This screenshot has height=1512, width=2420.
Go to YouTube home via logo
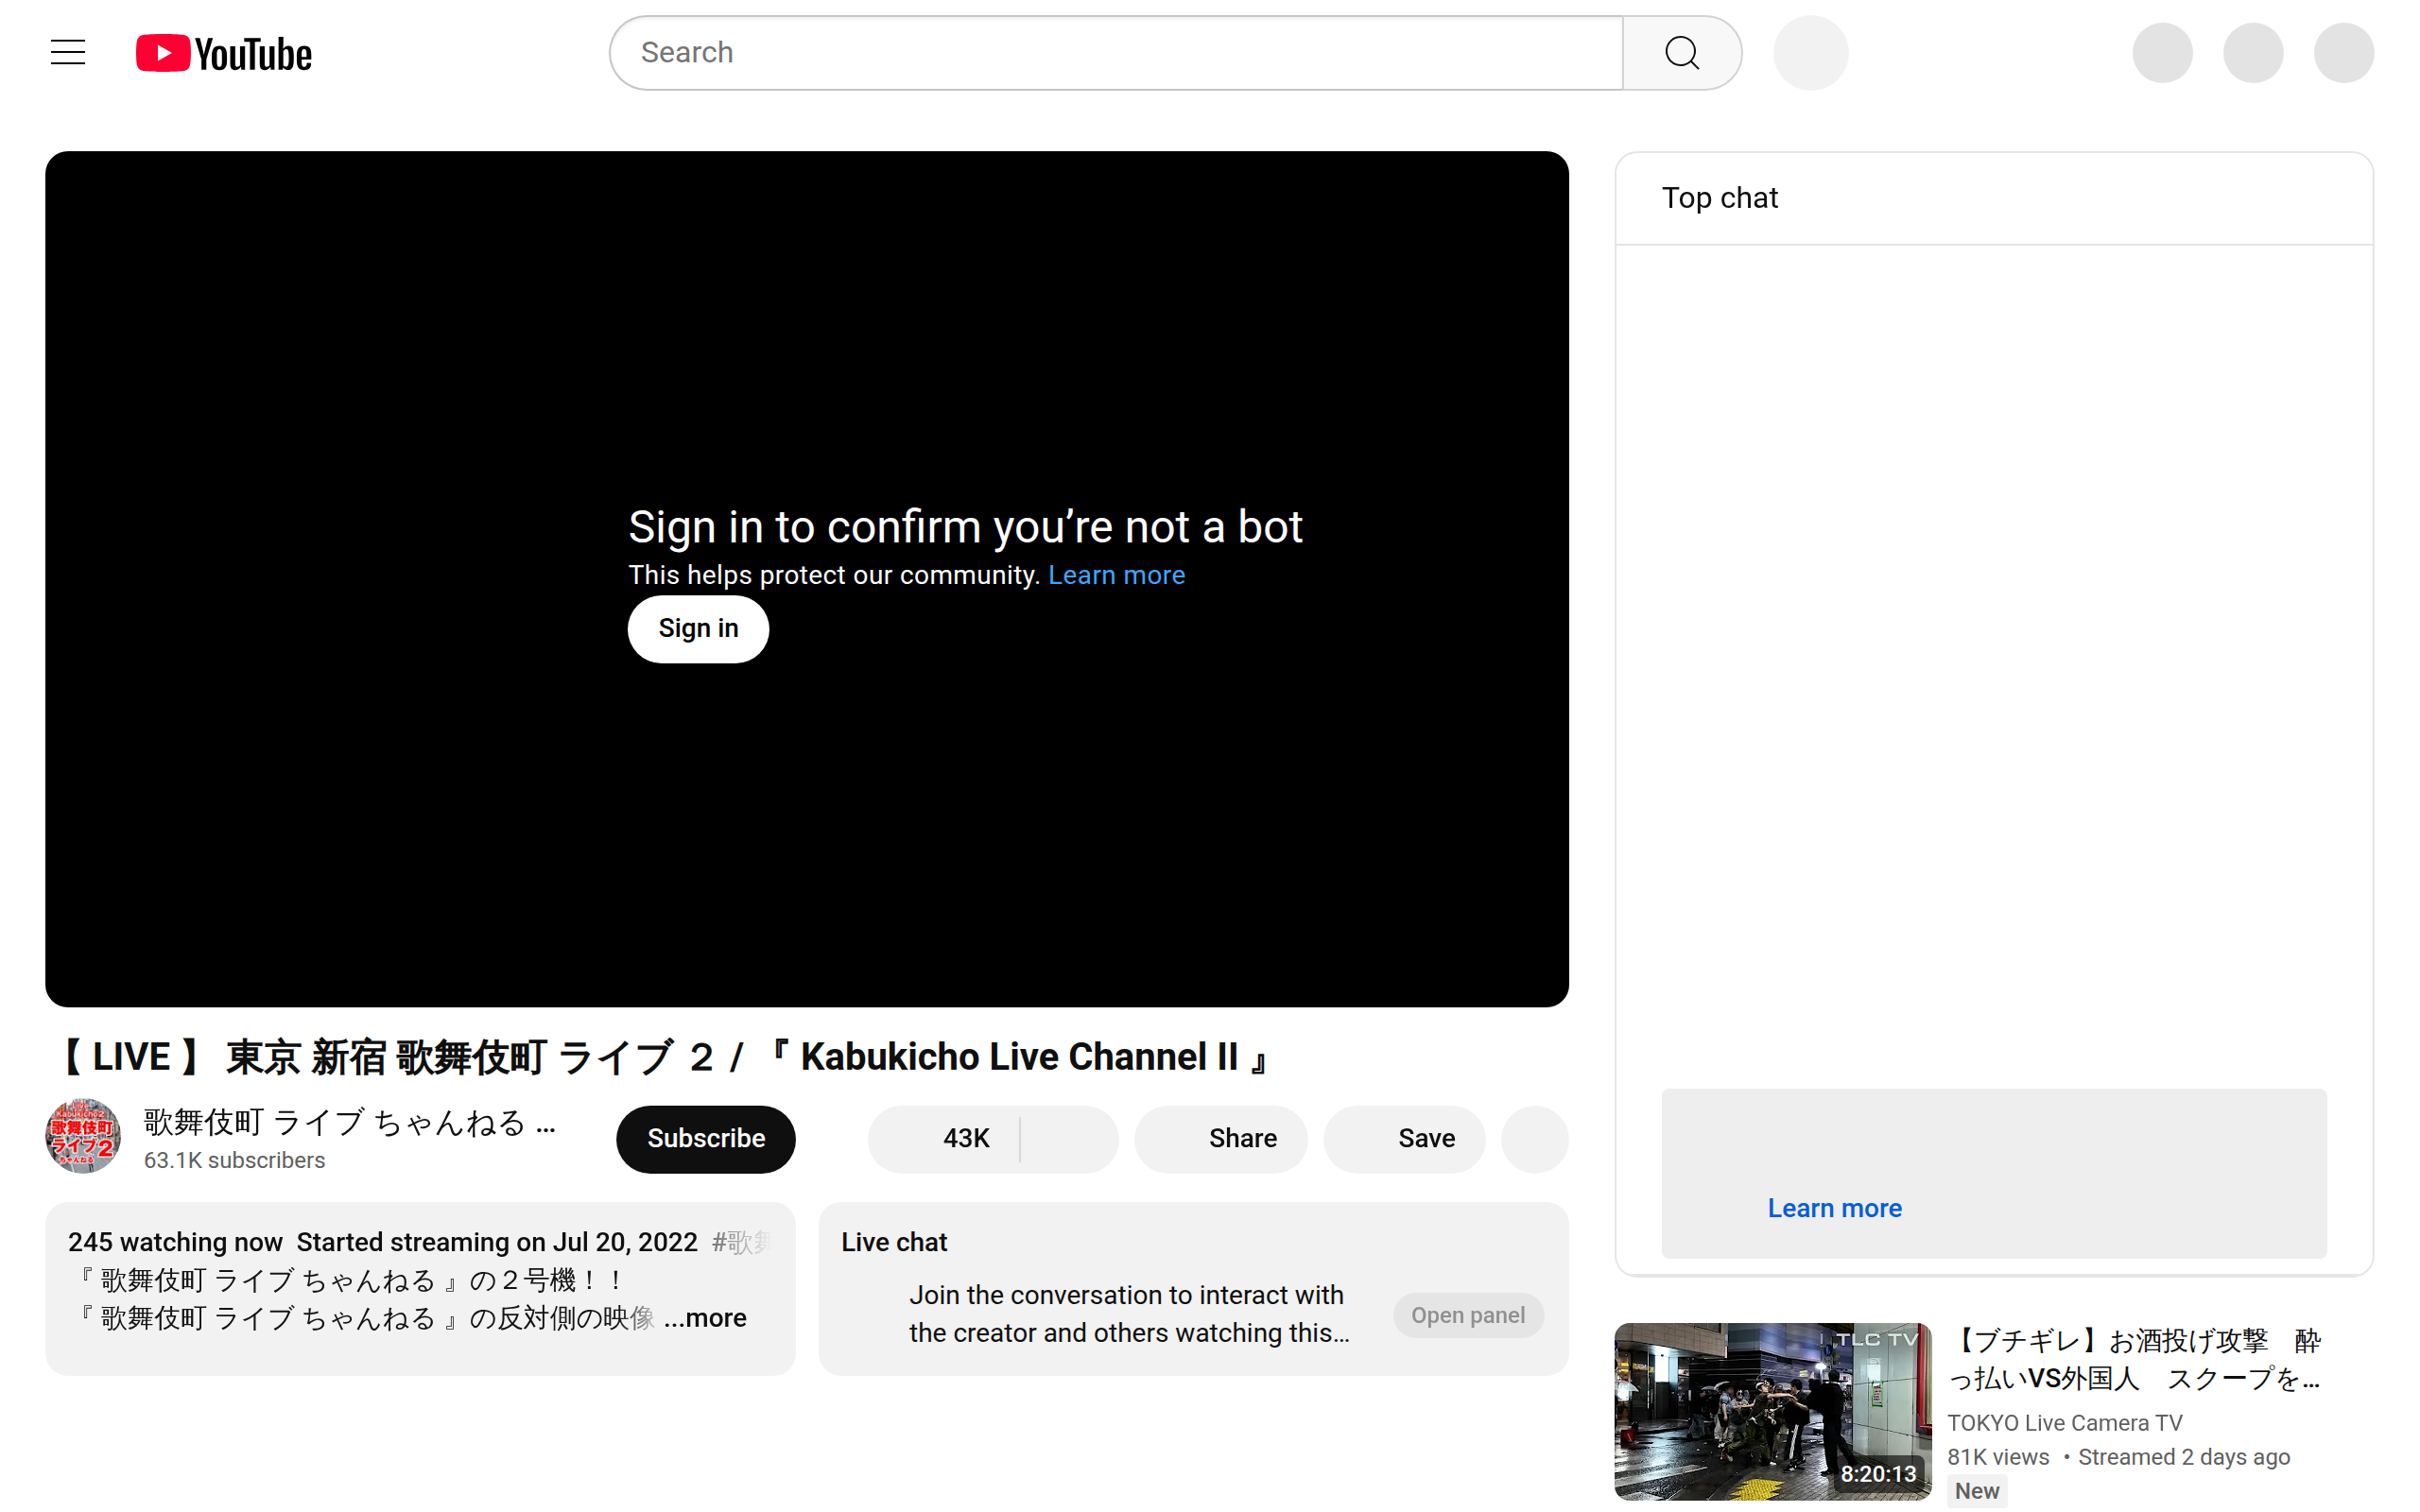point(224,53)
